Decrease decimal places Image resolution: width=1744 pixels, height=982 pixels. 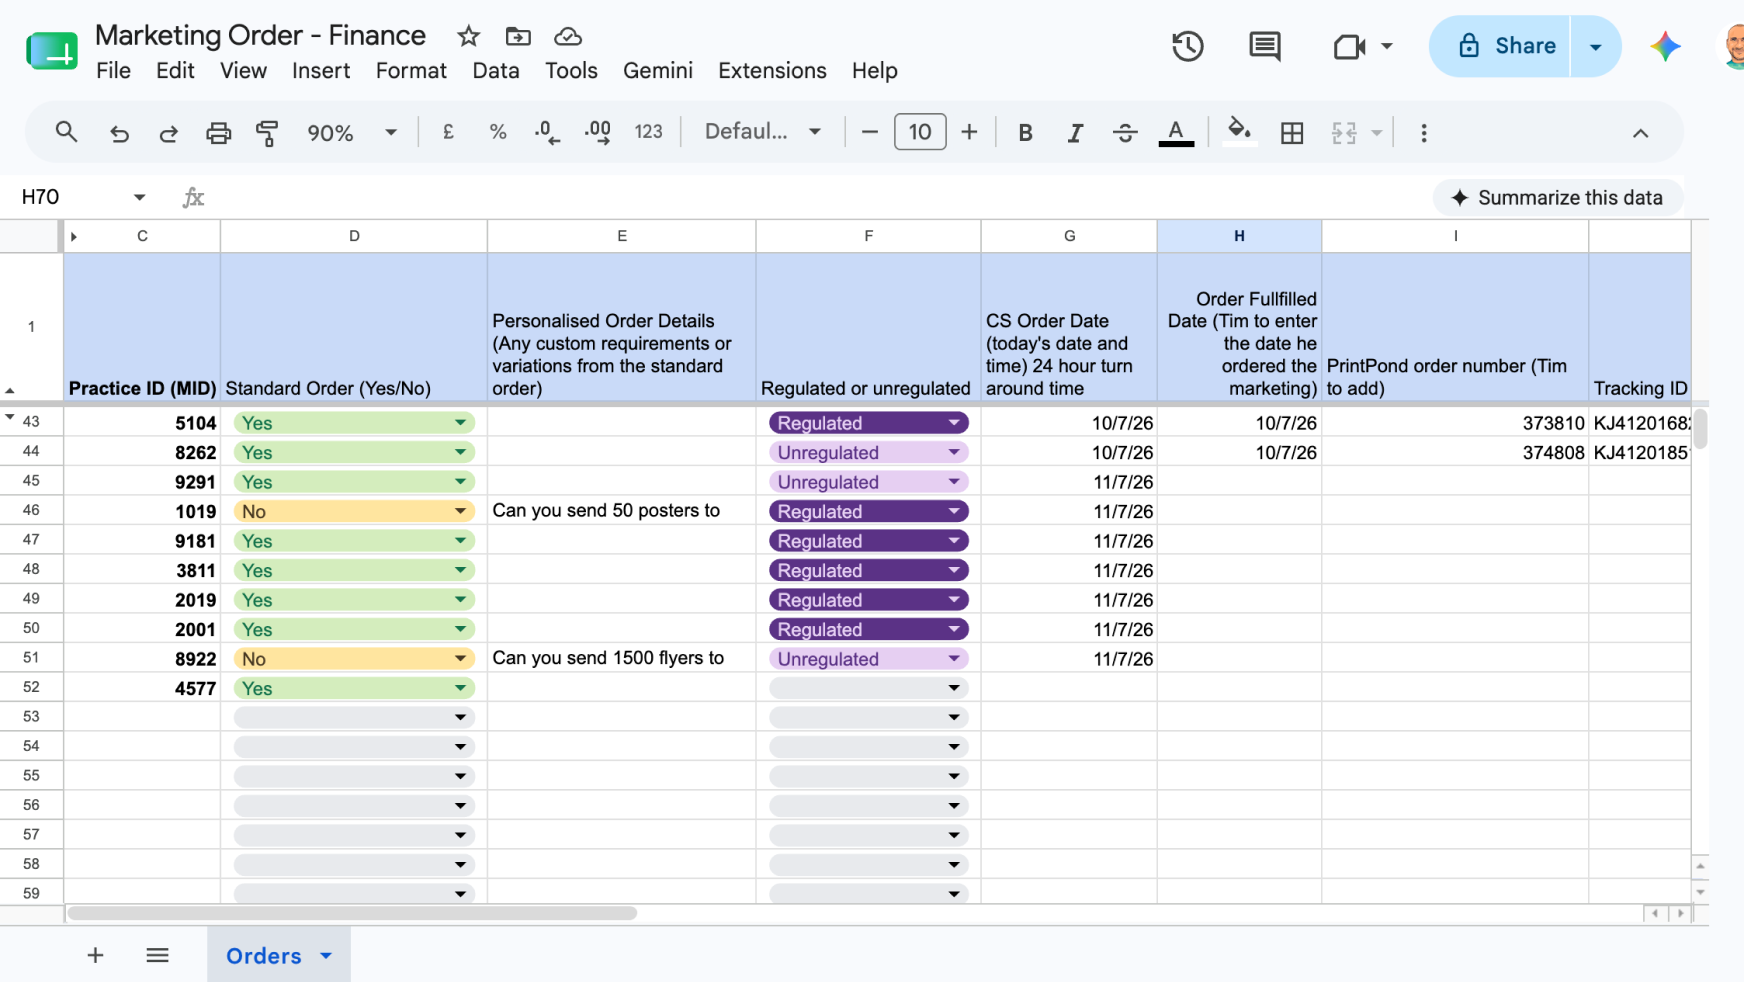point(547,132)
